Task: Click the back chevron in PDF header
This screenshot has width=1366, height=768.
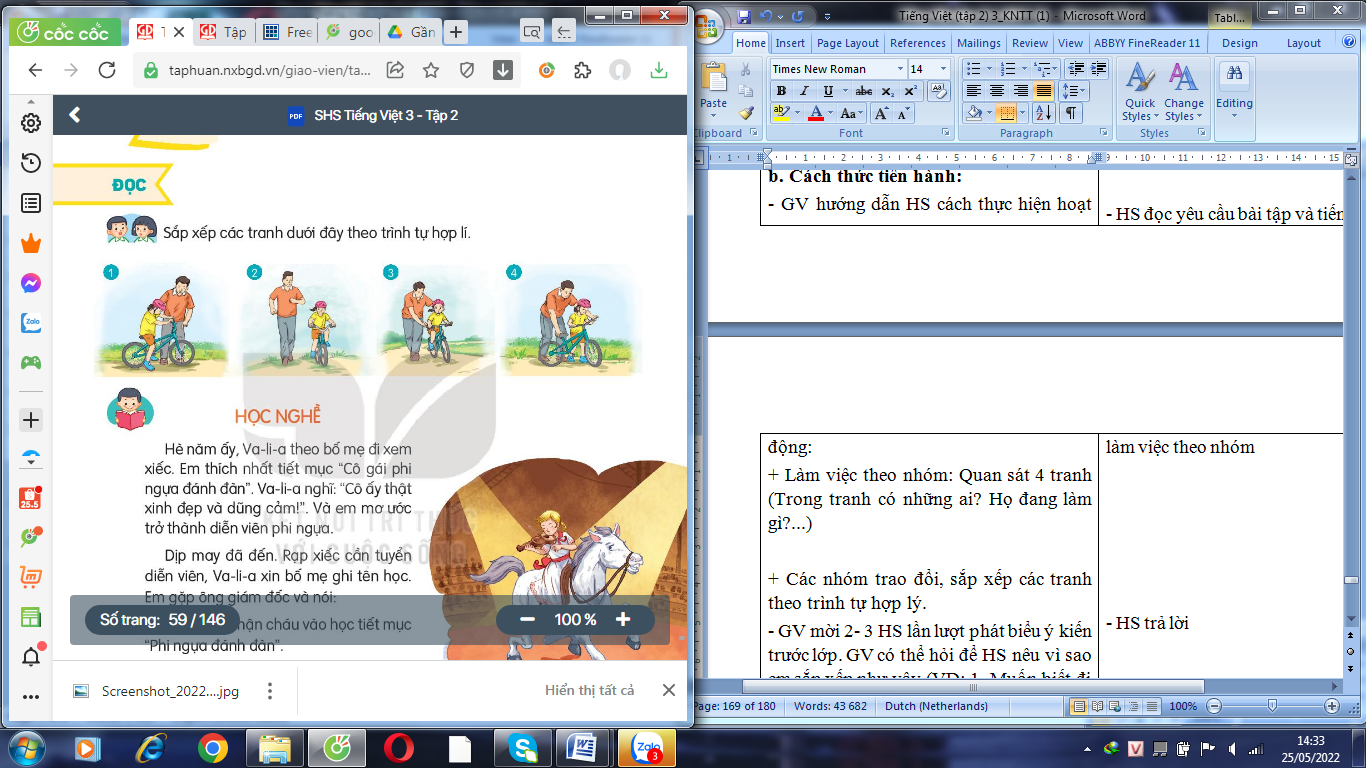Action: tap(75, 115)
